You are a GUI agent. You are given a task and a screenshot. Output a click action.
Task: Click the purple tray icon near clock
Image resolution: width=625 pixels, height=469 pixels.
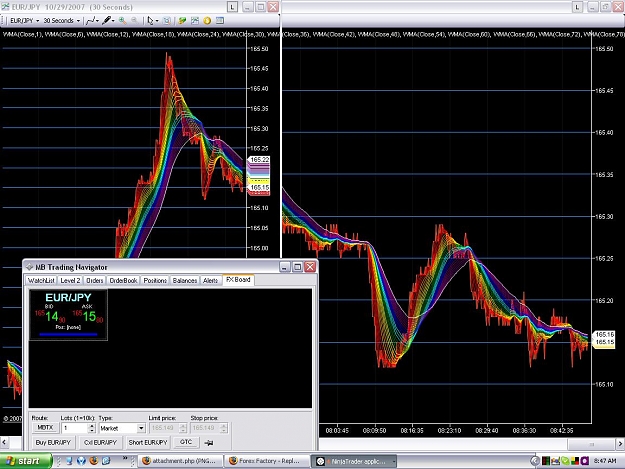click(x=585, y=461)
